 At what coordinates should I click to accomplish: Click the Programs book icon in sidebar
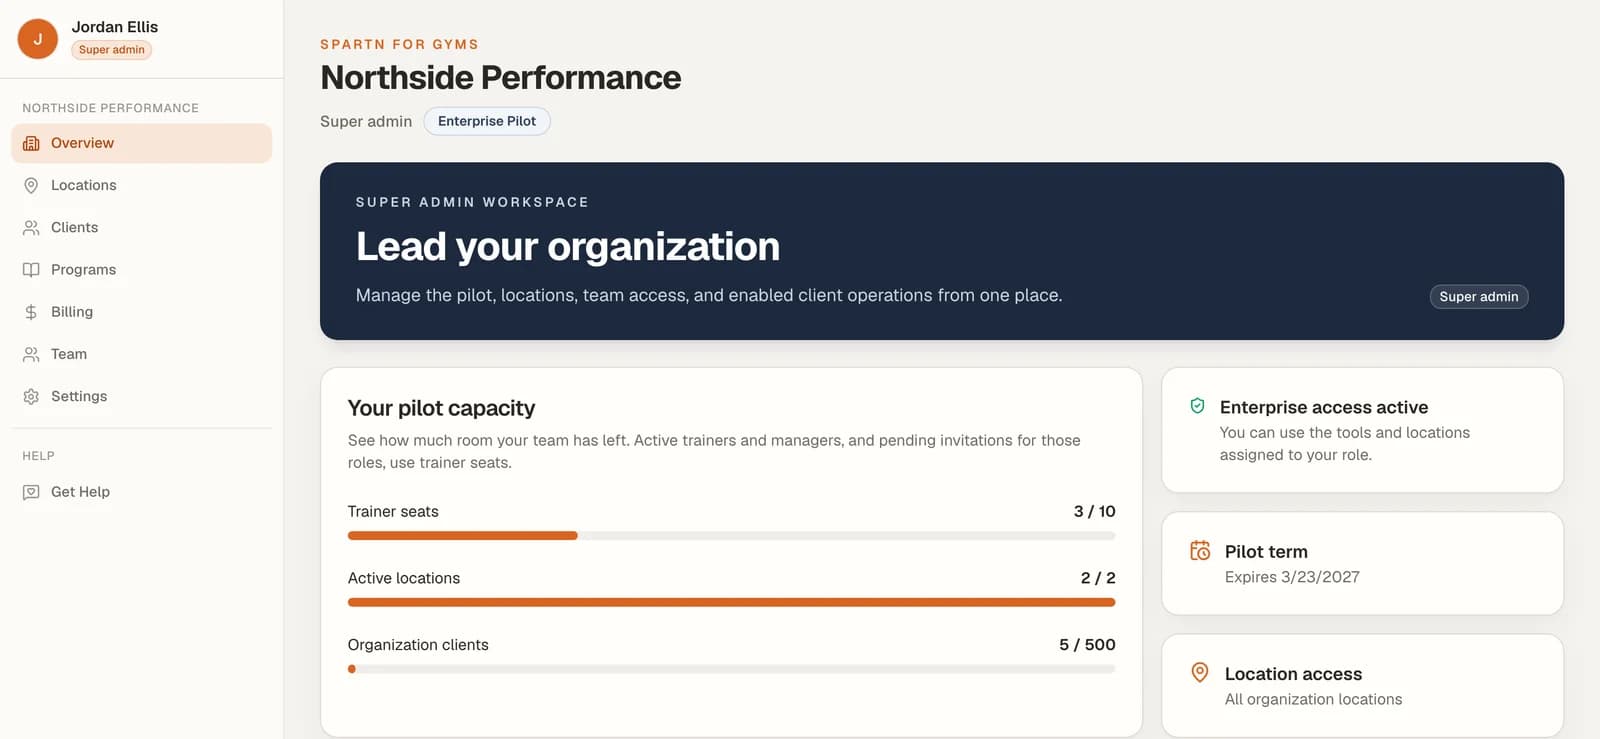pyautogui.click(x=31, y=270)
